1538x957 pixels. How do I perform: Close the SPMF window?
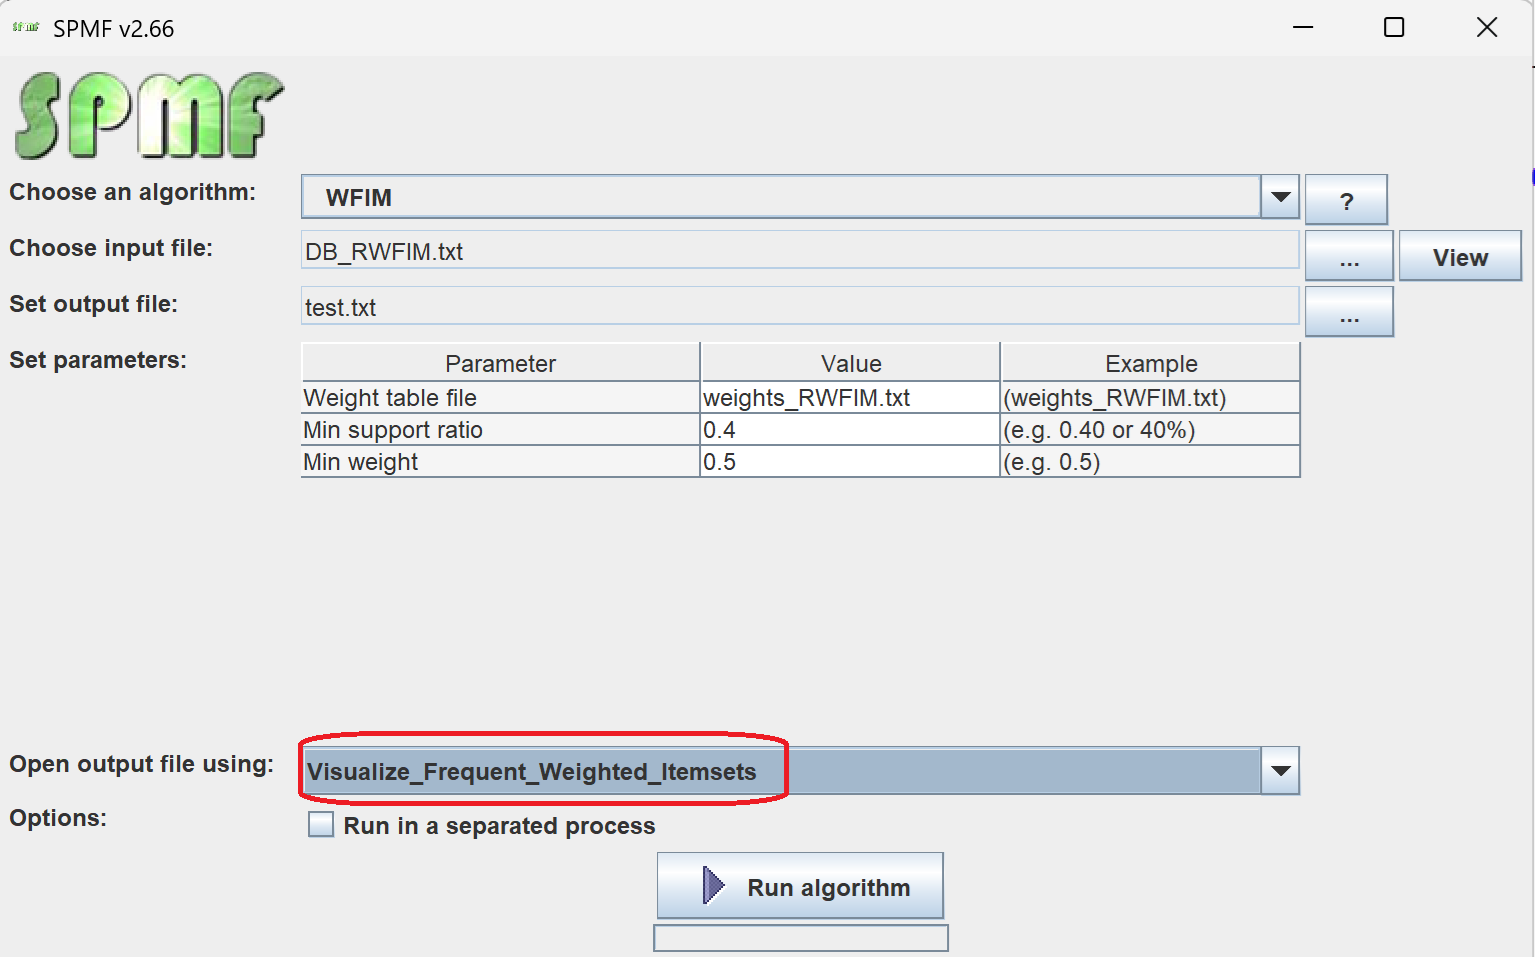pos(1487,27)
